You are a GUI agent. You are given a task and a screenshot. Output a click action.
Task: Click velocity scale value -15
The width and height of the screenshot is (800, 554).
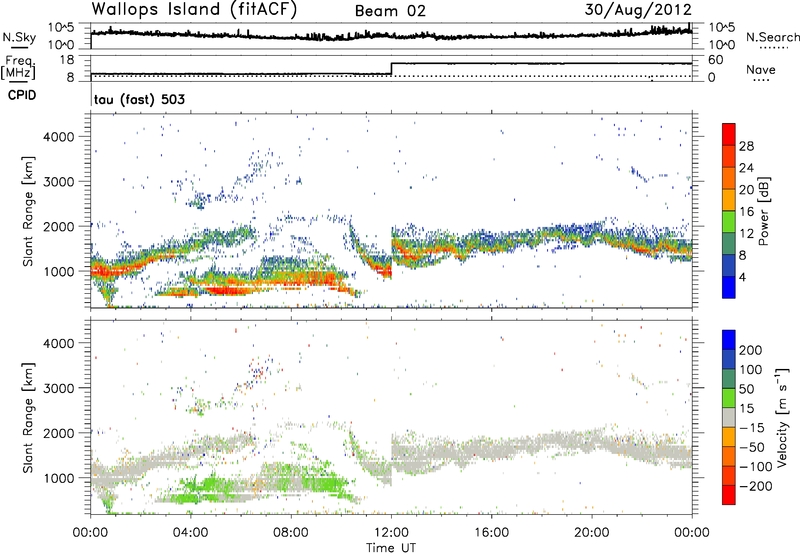tap(751, 428)
